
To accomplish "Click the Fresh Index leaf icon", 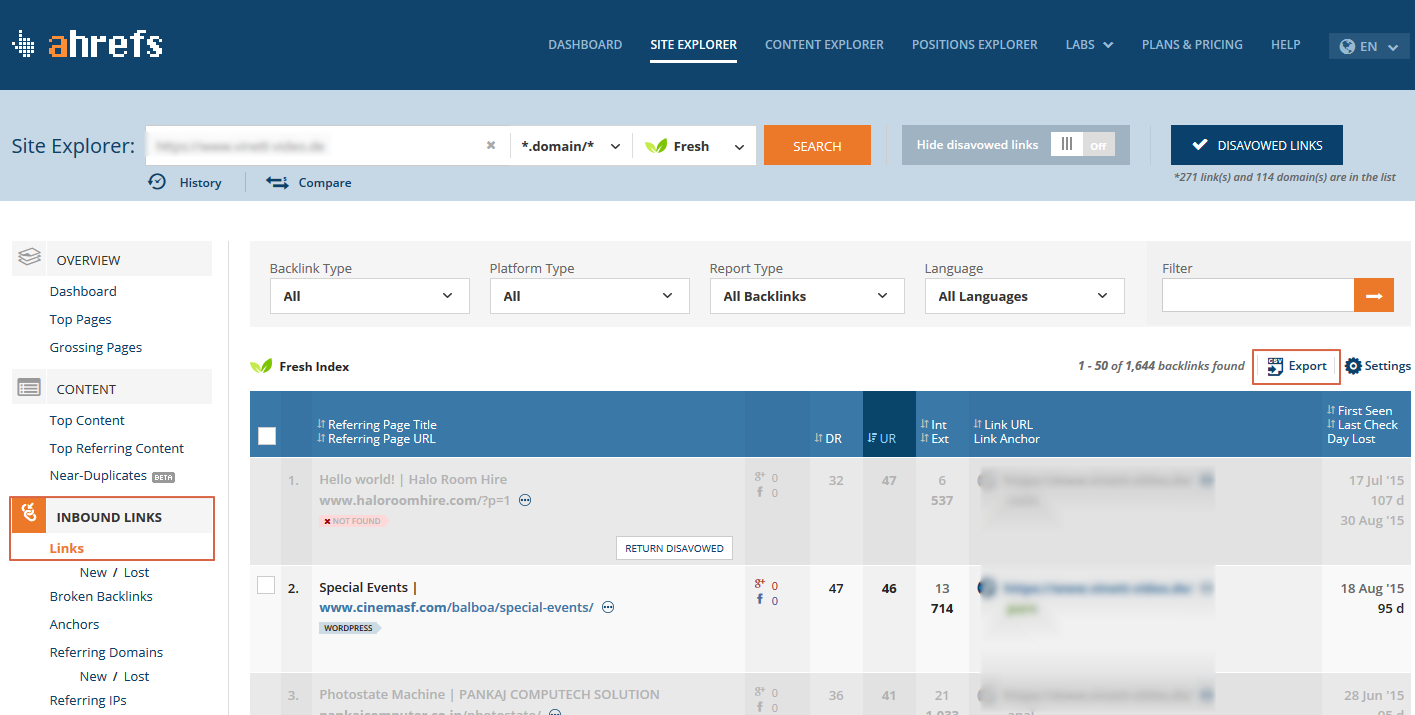I will pyautogui.click(x=261, y=366).
